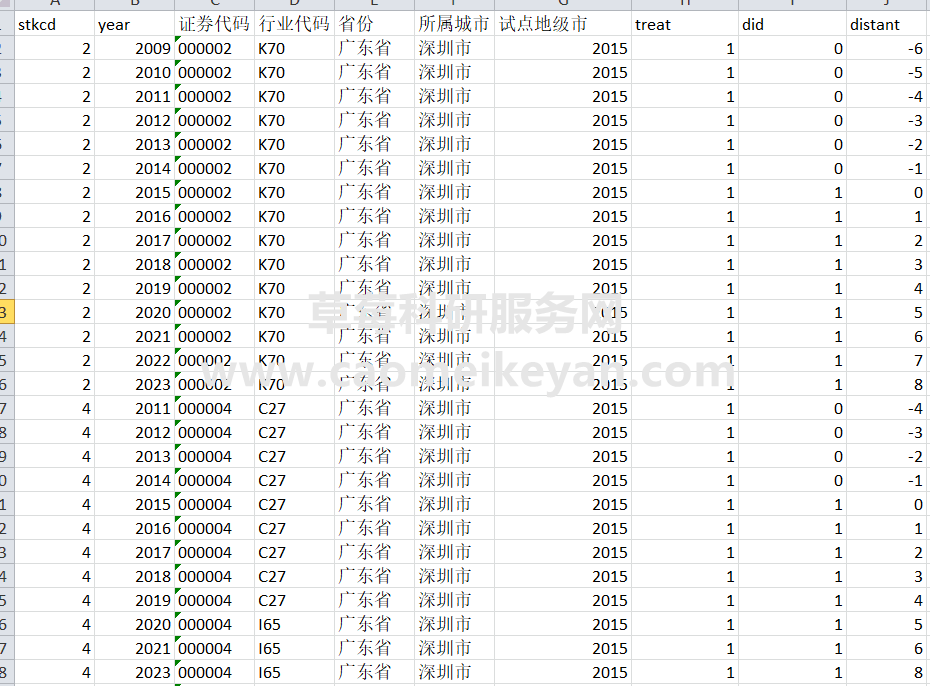The width and height of the screenshot is (930, 686).
Task: Select did value 1 in stkcd 2's 2015 row
Action: 792,193
